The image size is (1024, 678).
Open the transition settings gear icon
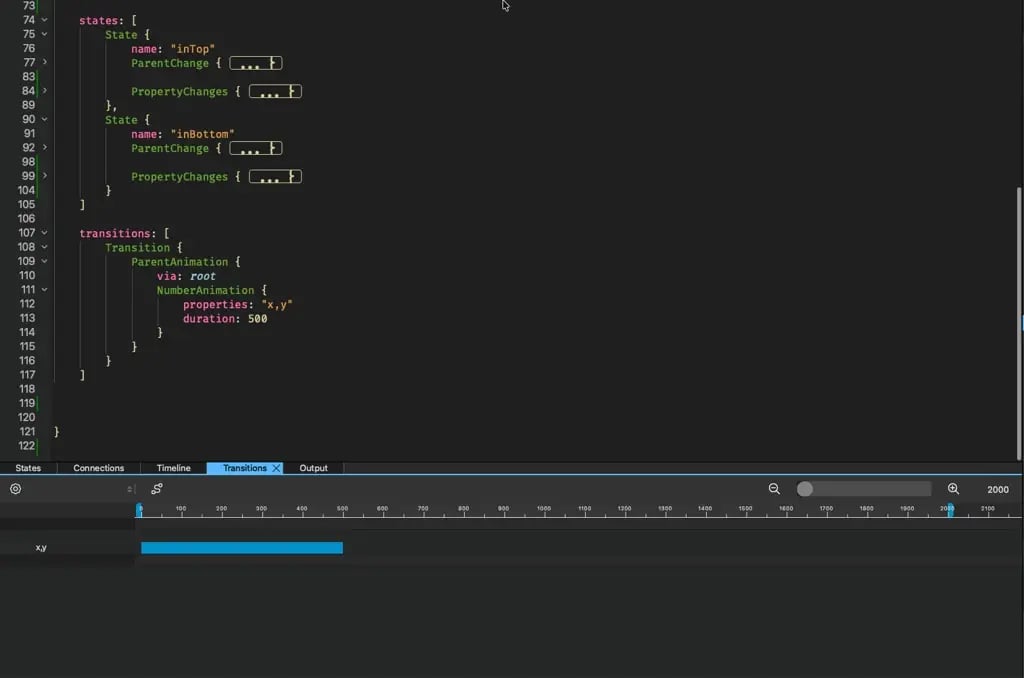14,489
